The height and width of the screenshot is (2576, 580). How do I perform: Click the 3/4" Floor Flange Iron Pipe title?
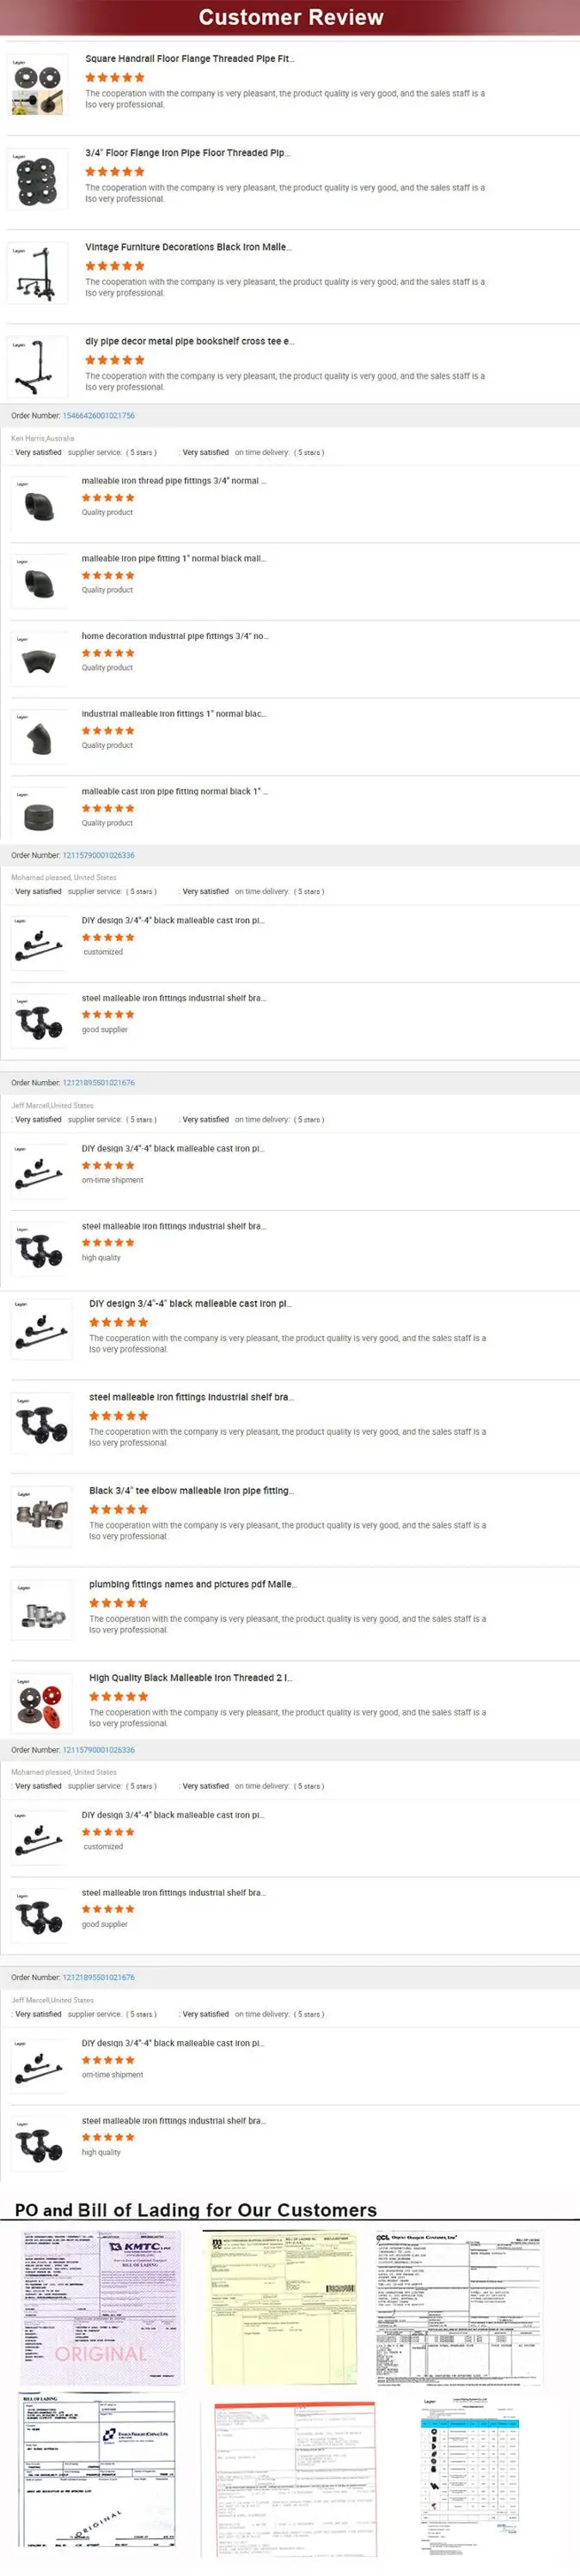pos(187,153)
